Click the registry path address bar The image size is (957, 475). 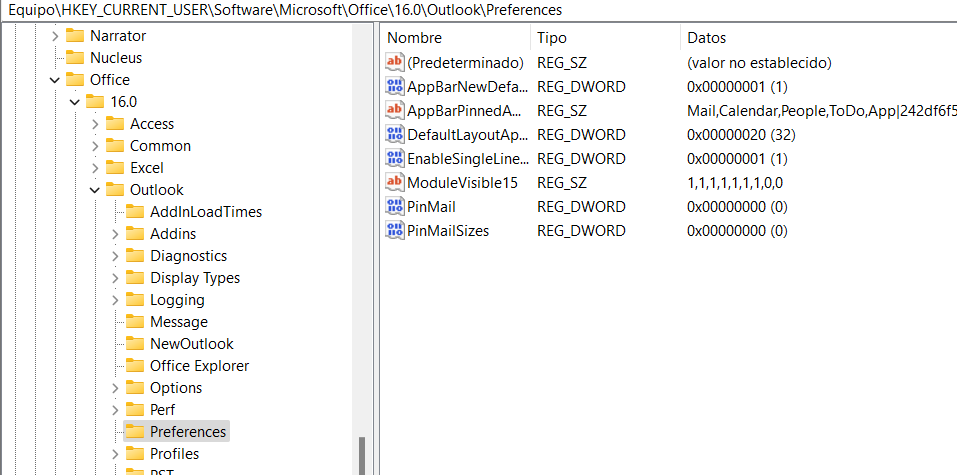tap(478, 10)
